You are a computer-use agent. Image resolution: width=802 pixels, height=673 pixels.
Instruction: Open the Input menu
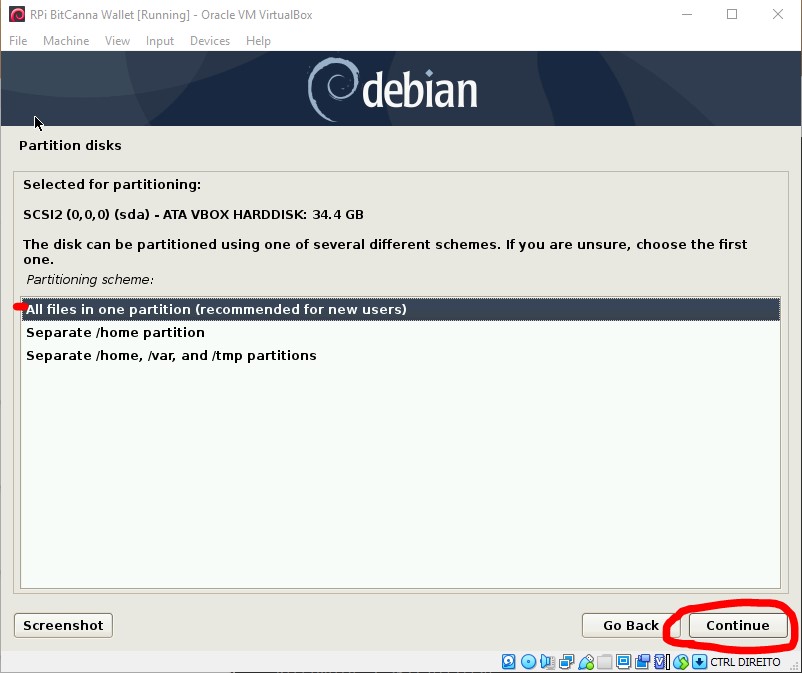tap(160, 41)
